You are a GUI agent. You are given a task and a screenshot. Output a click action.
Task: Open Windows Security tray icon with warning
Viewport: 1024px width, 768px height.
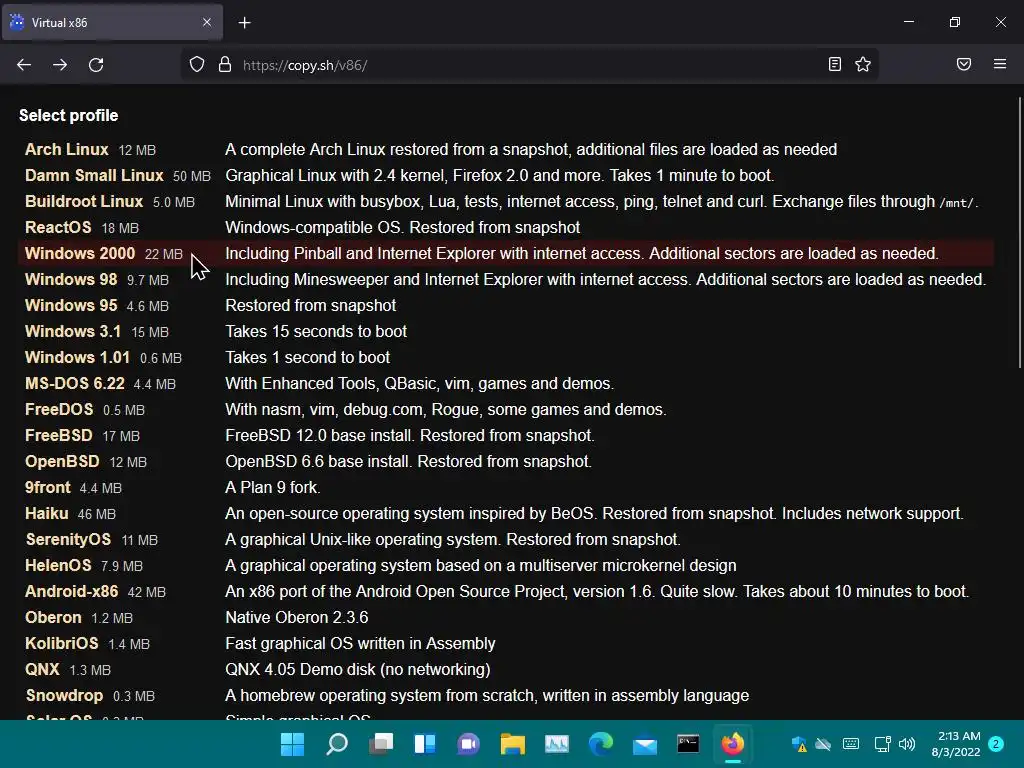click(799, 744)
